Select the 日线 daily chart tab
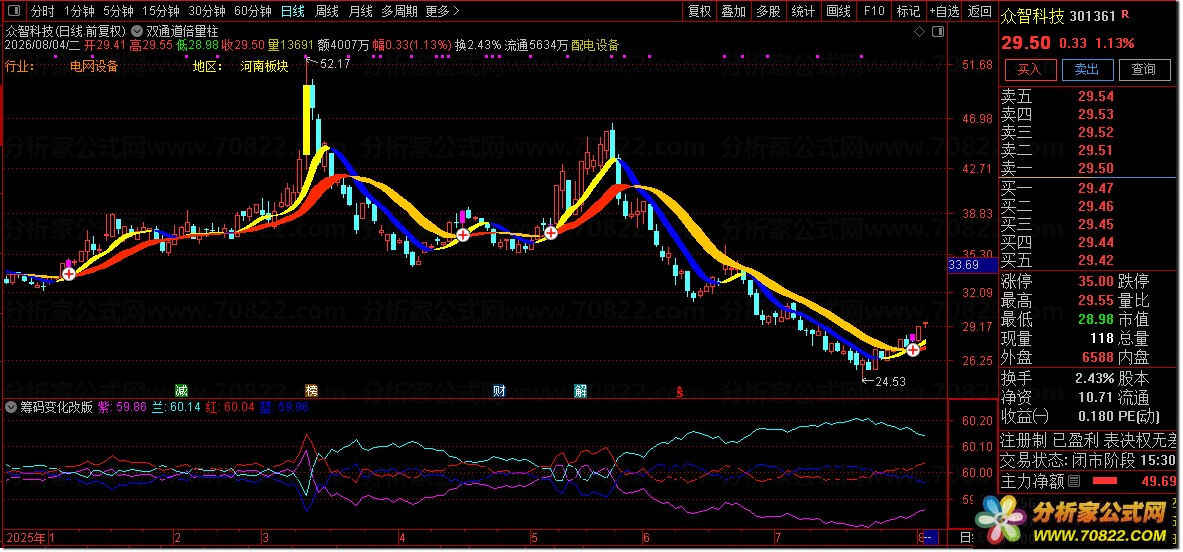This screenshot has width=1183, height=552. (293, 11)
